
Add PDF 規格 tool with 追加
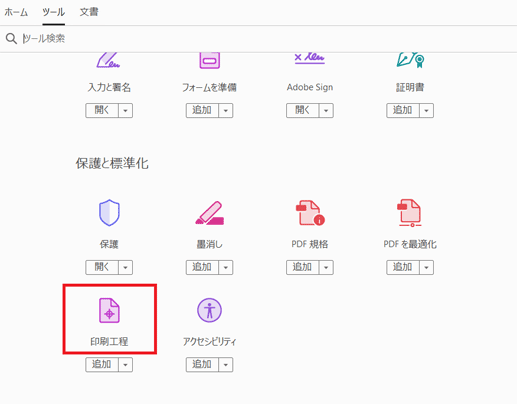[303, 267]
